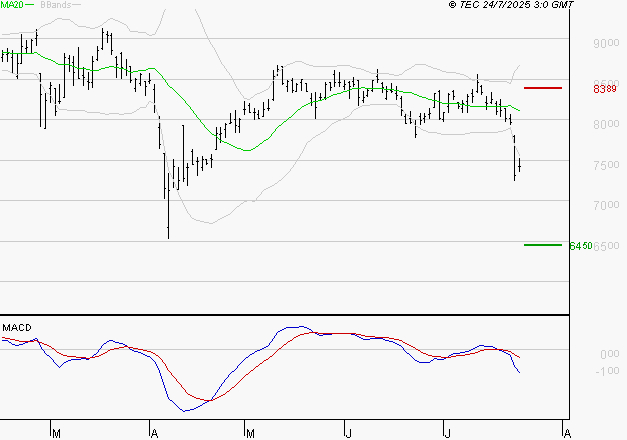Click the MACD panel title

tap(17, 328)
